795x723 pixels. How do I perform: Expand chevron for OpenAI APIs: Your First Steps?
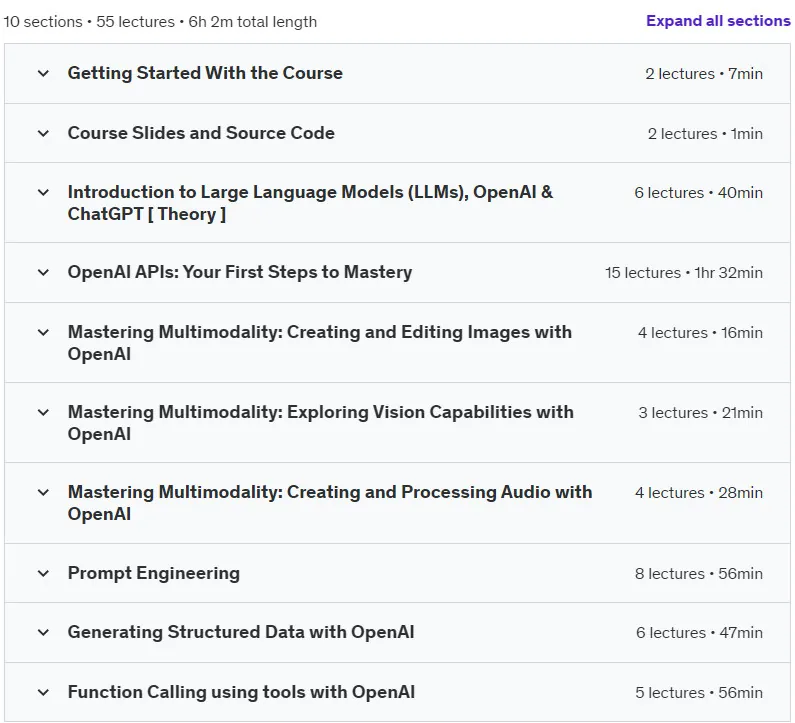44,272
